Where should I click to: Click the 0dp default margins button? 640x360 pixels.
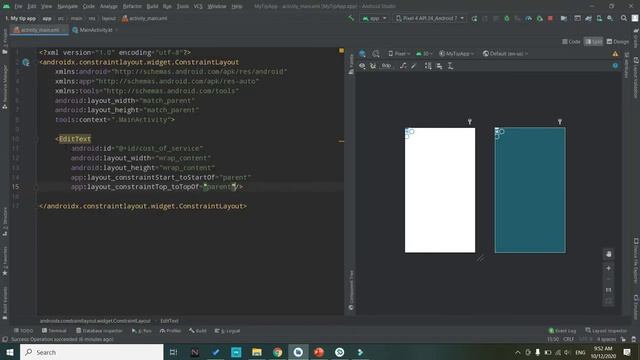pyautogui.click(x=386, y=66)
